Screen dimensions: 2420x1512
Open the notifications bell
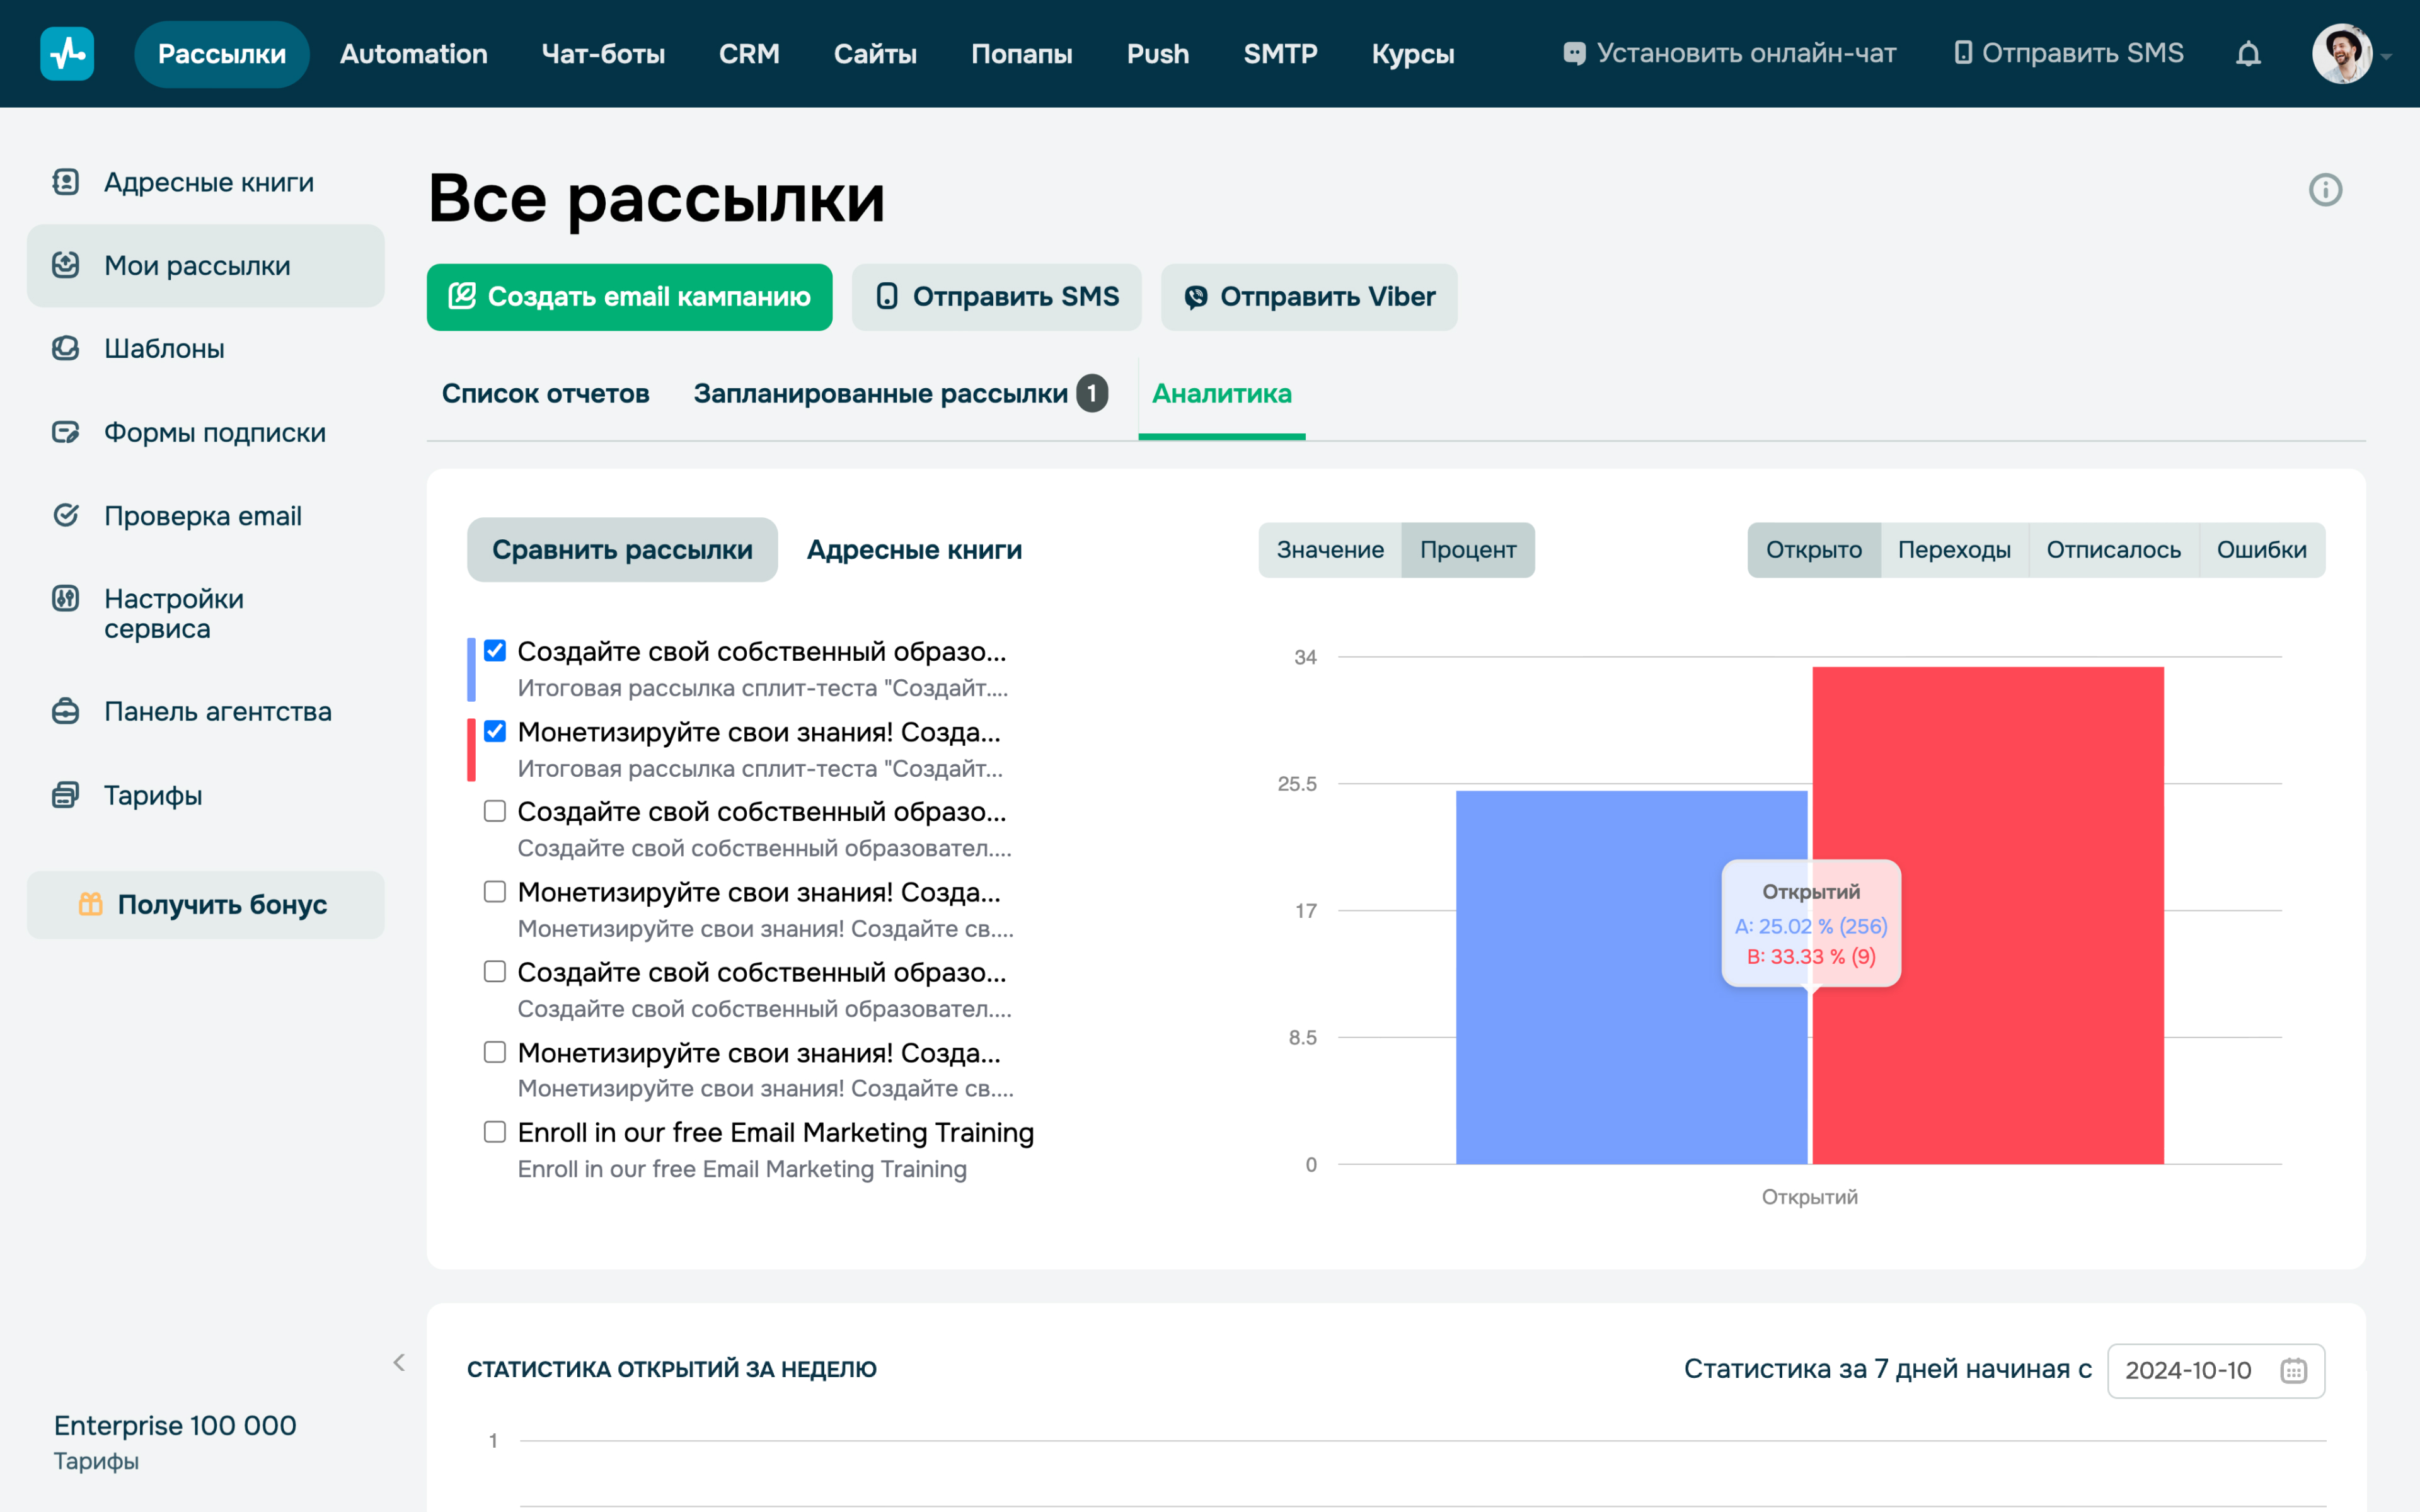tap(2248, 53)
